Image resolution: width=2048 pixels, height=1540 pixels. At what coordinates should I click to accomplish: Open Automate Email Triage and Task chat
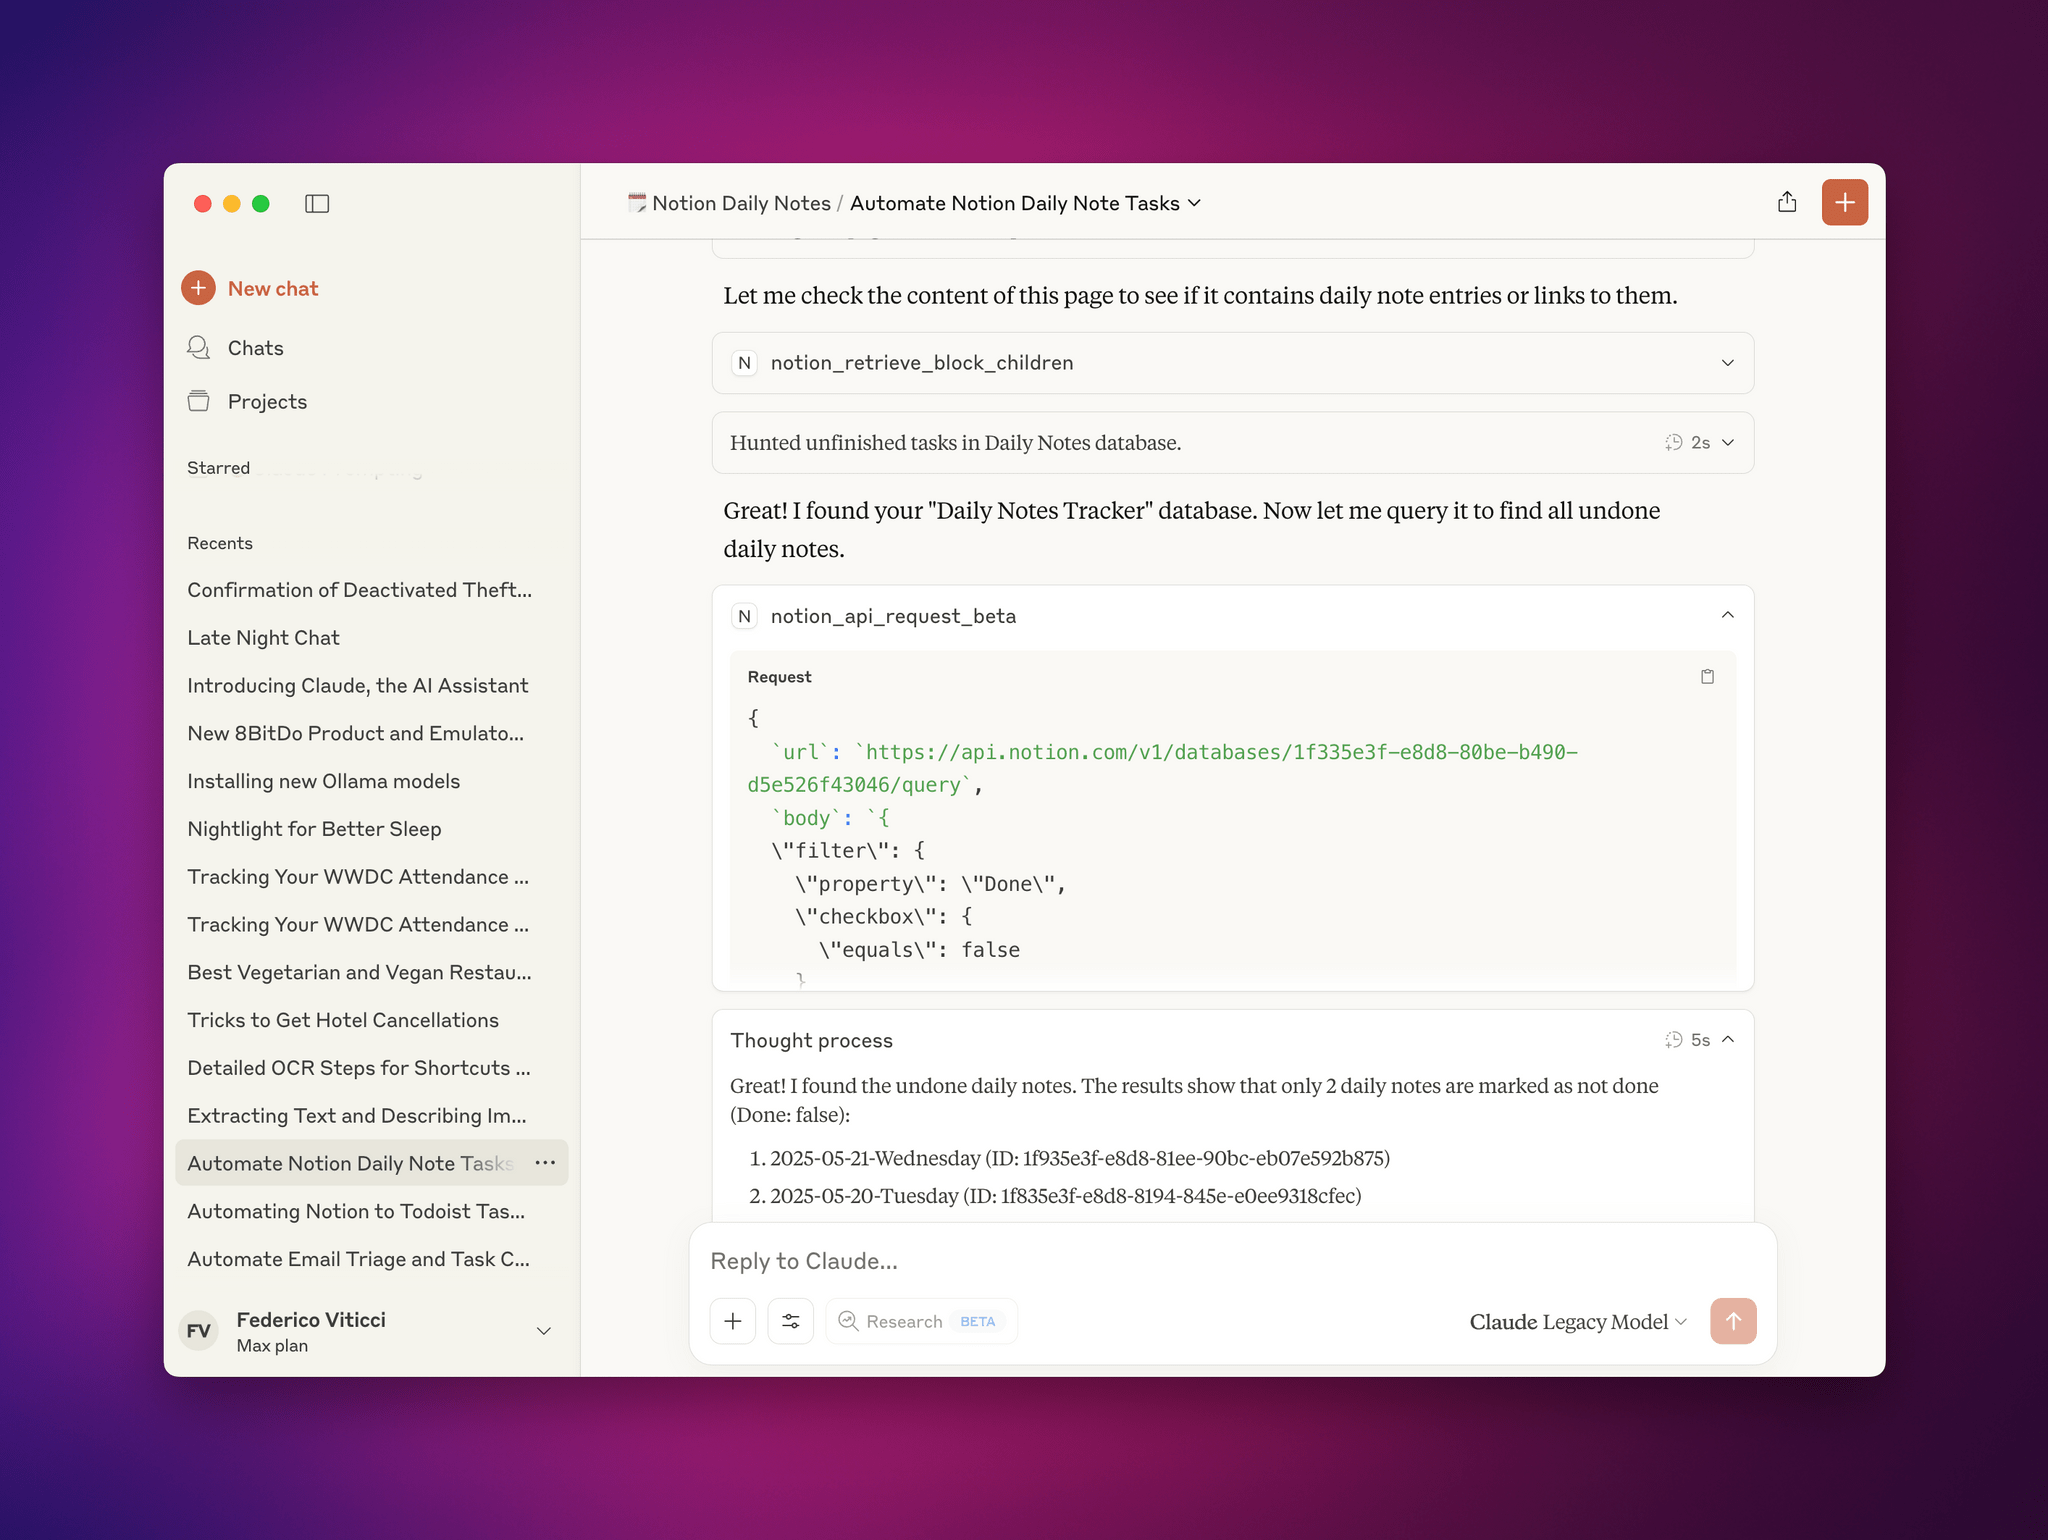pyautogui.click(x=359, y=1260)
